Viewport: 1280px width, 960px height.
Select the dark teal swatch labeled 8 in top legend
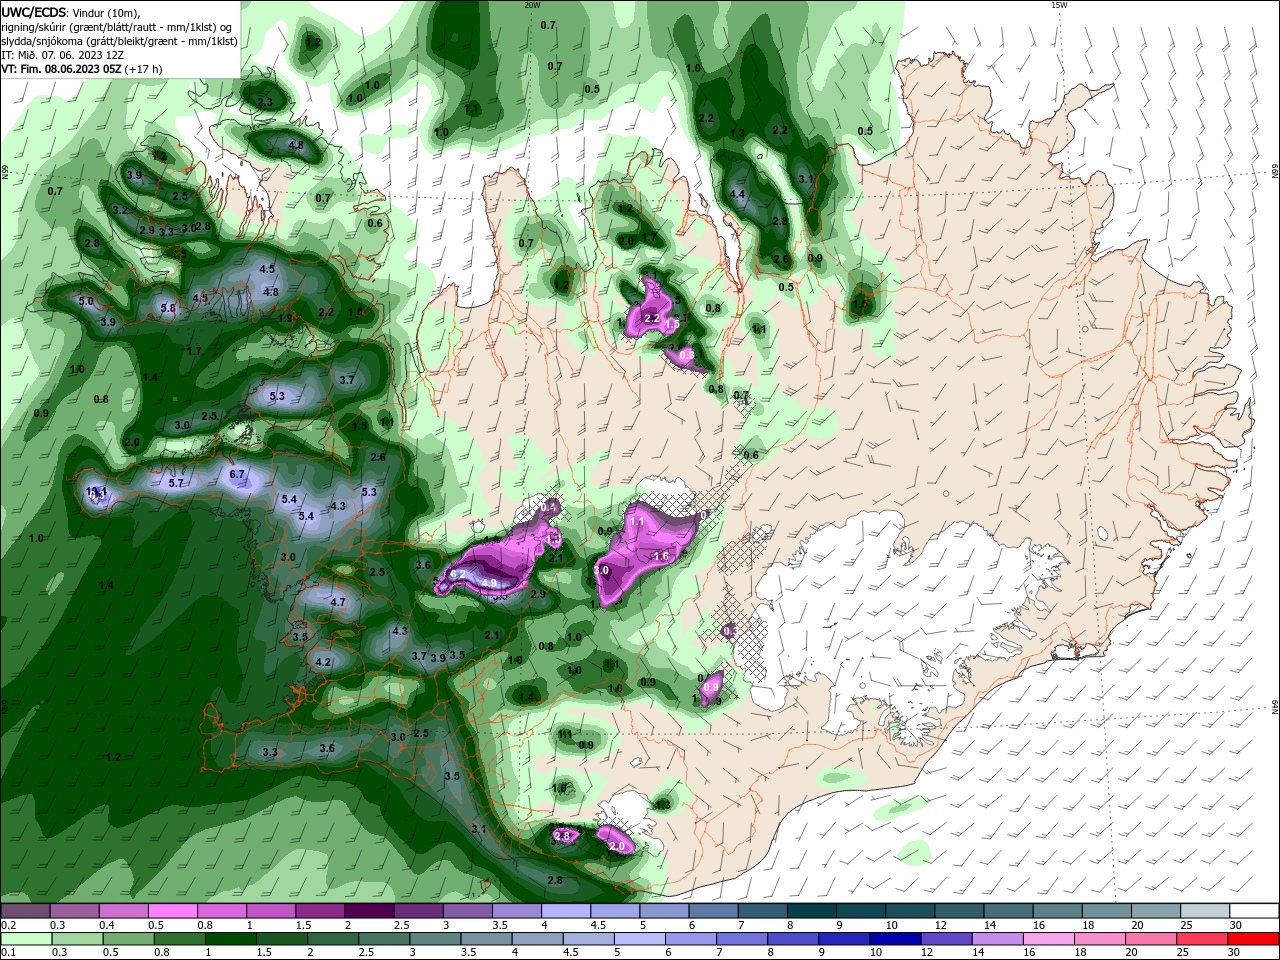click(811, 911)
